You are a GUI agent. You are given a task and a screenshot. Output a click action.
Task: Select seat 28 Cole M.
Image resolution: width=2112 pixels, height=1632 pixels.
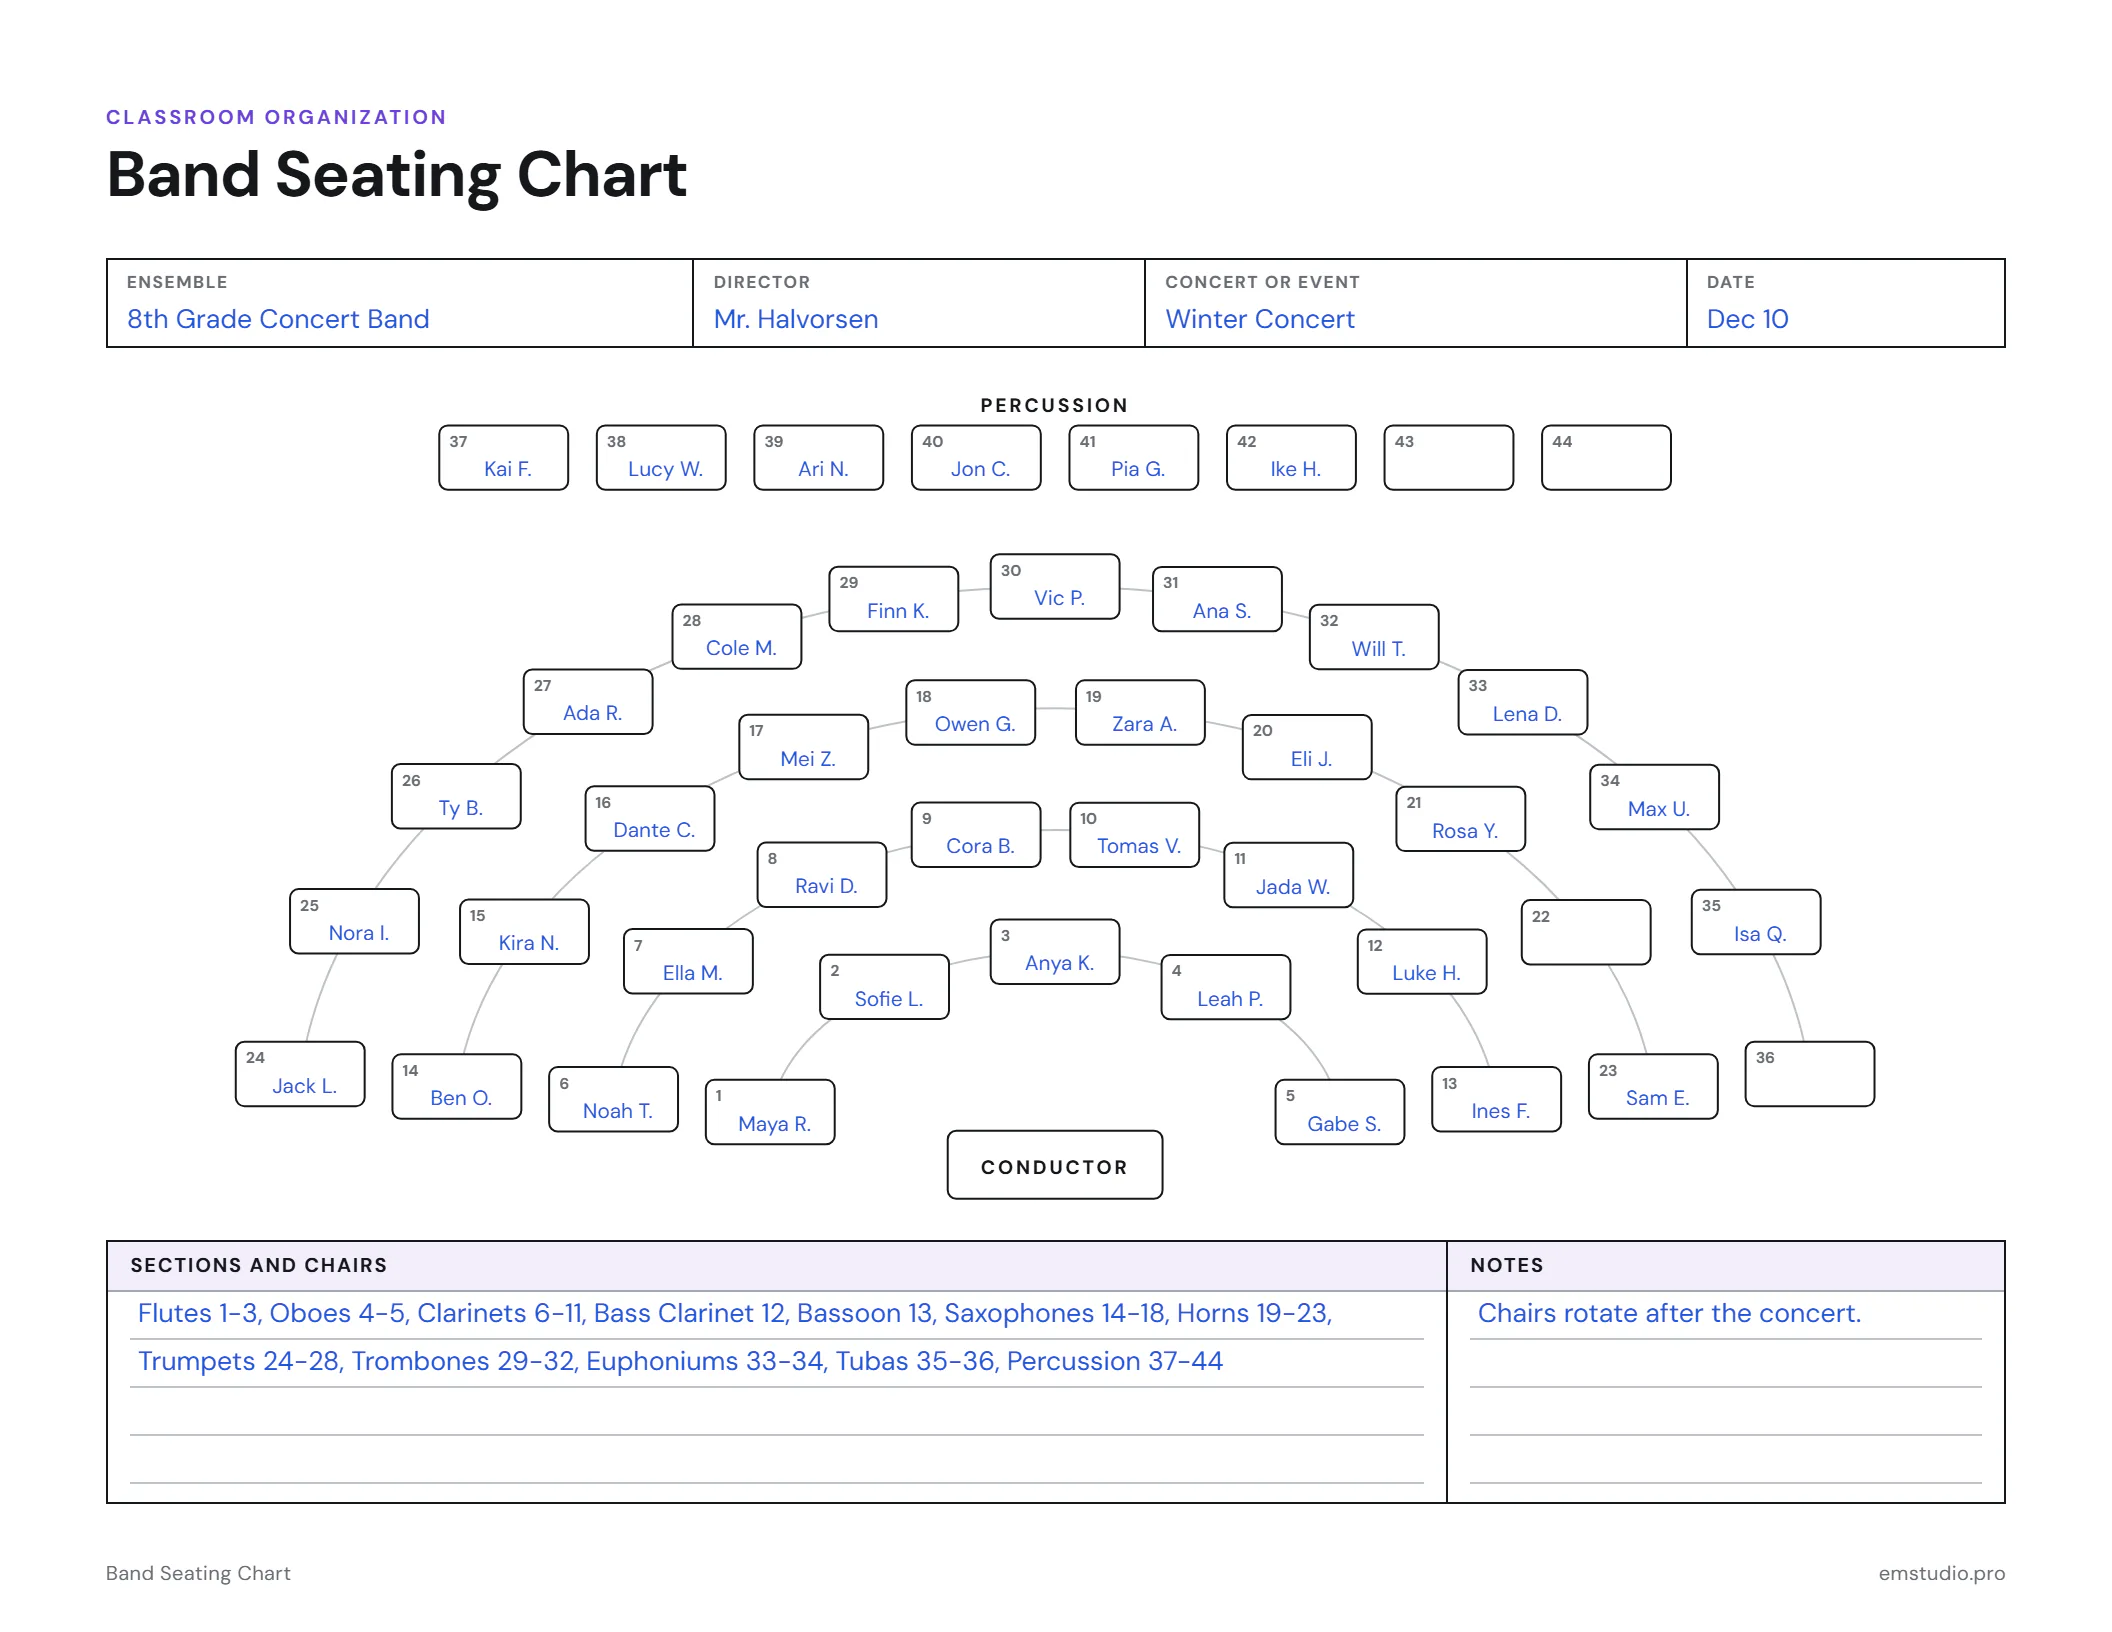pos(737,637)
